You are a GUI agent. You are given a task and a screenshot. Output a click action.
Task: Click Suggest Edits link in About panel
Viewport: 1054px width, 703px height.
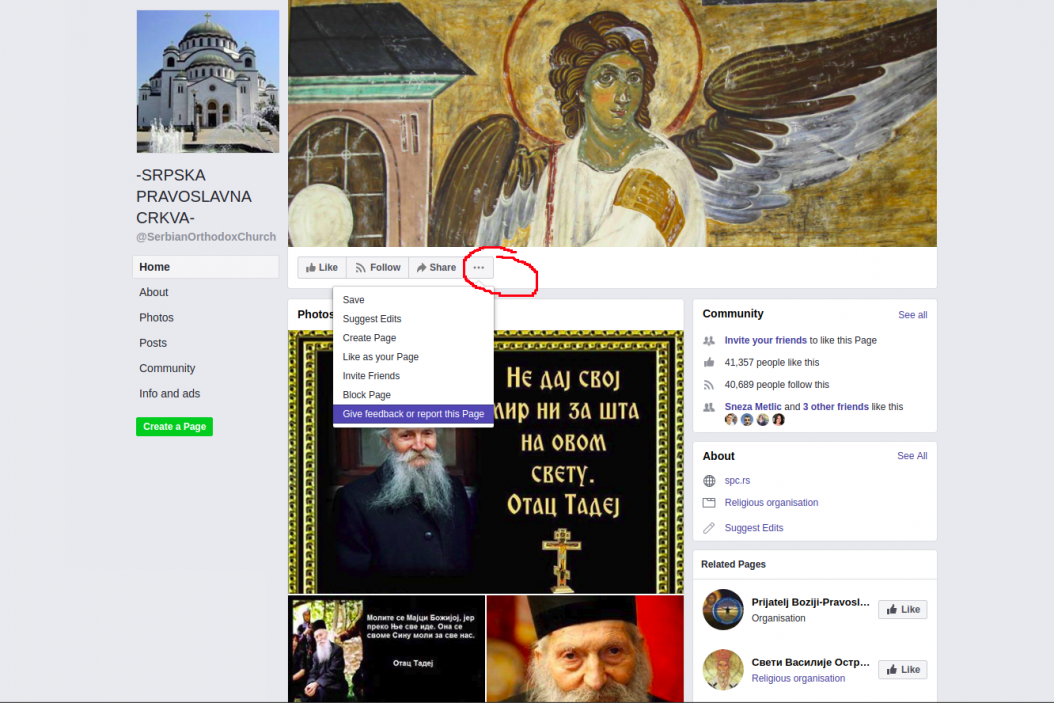tap(754, 528)
